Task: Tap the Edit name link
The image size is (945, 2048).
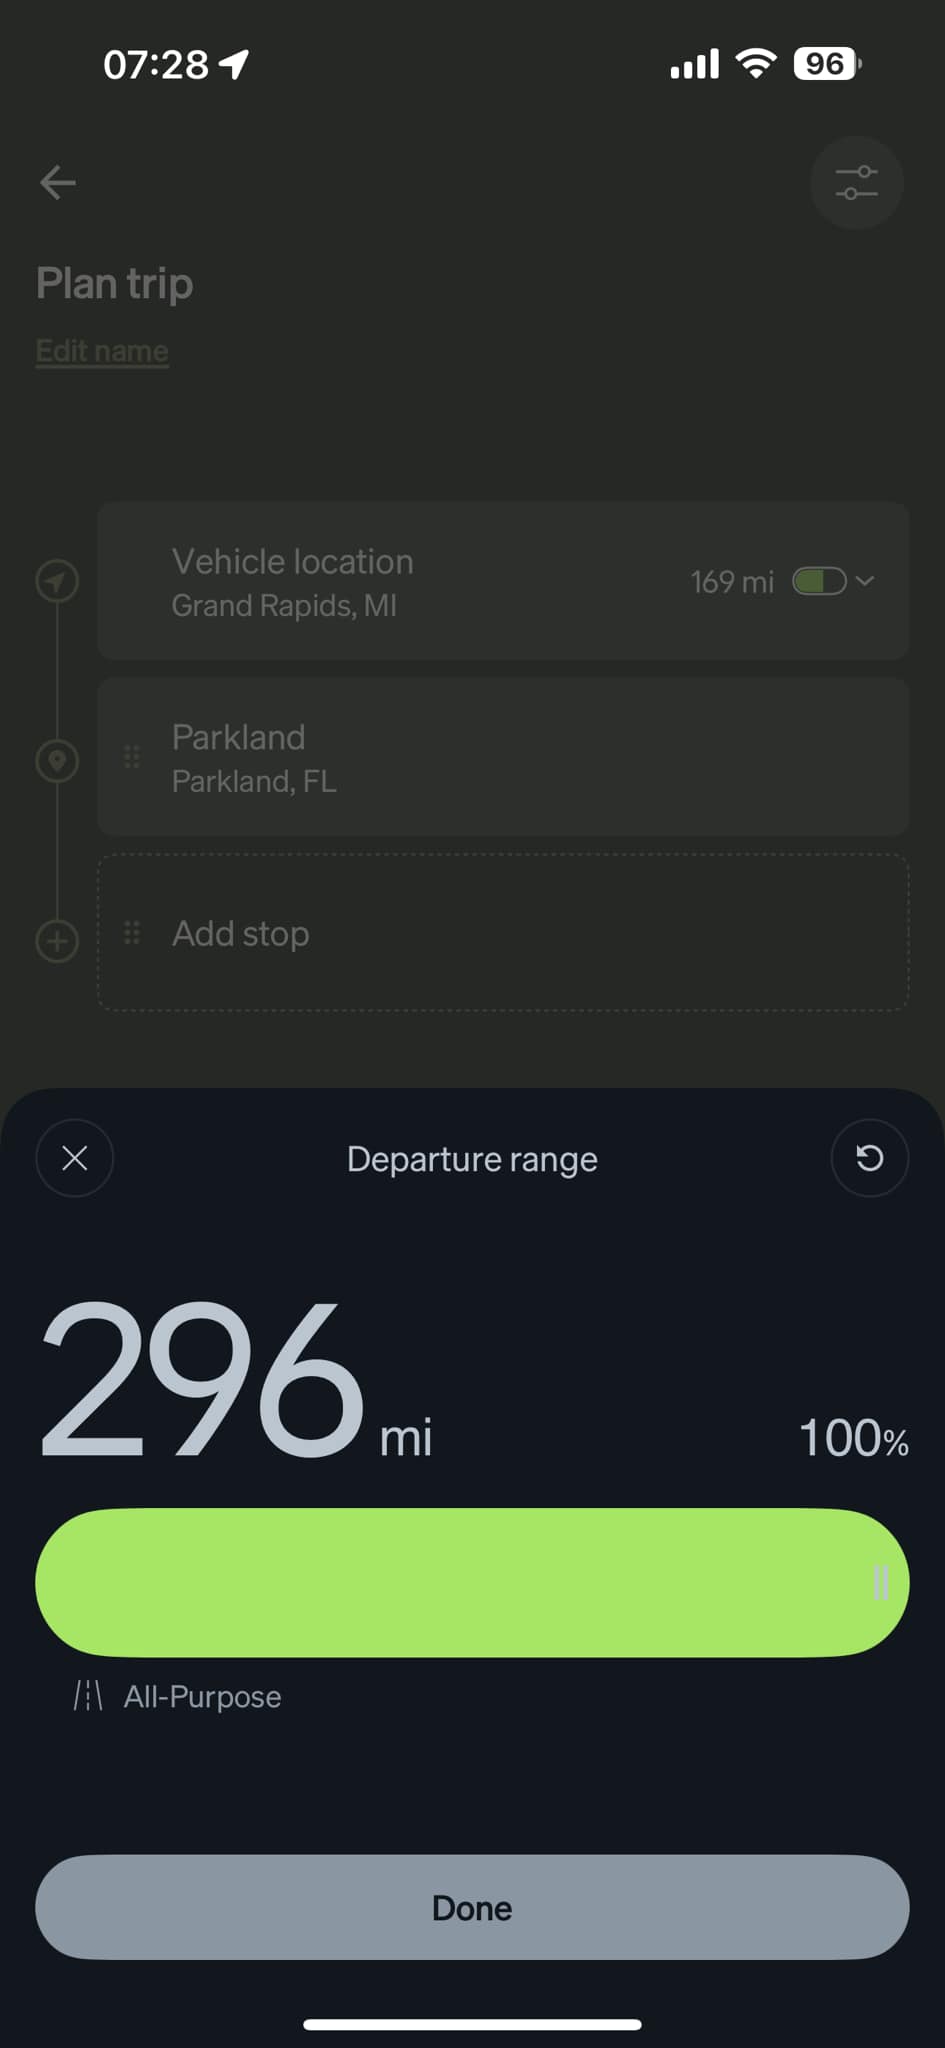Action: (x=102, y=351)
